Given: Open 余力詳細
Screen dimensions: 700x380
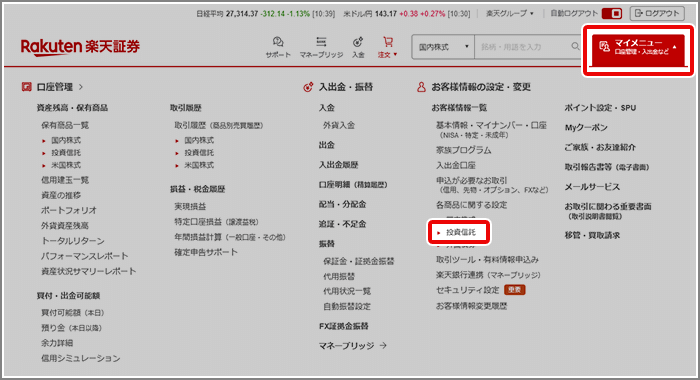Looking at the screenshot, I should (x=57, y=343).
